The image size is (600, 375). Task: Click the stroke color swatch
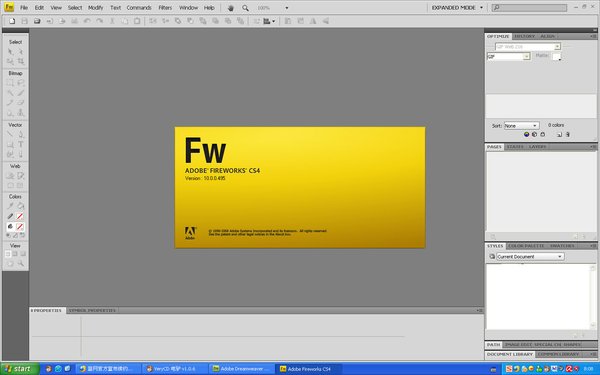coord(20,217)
